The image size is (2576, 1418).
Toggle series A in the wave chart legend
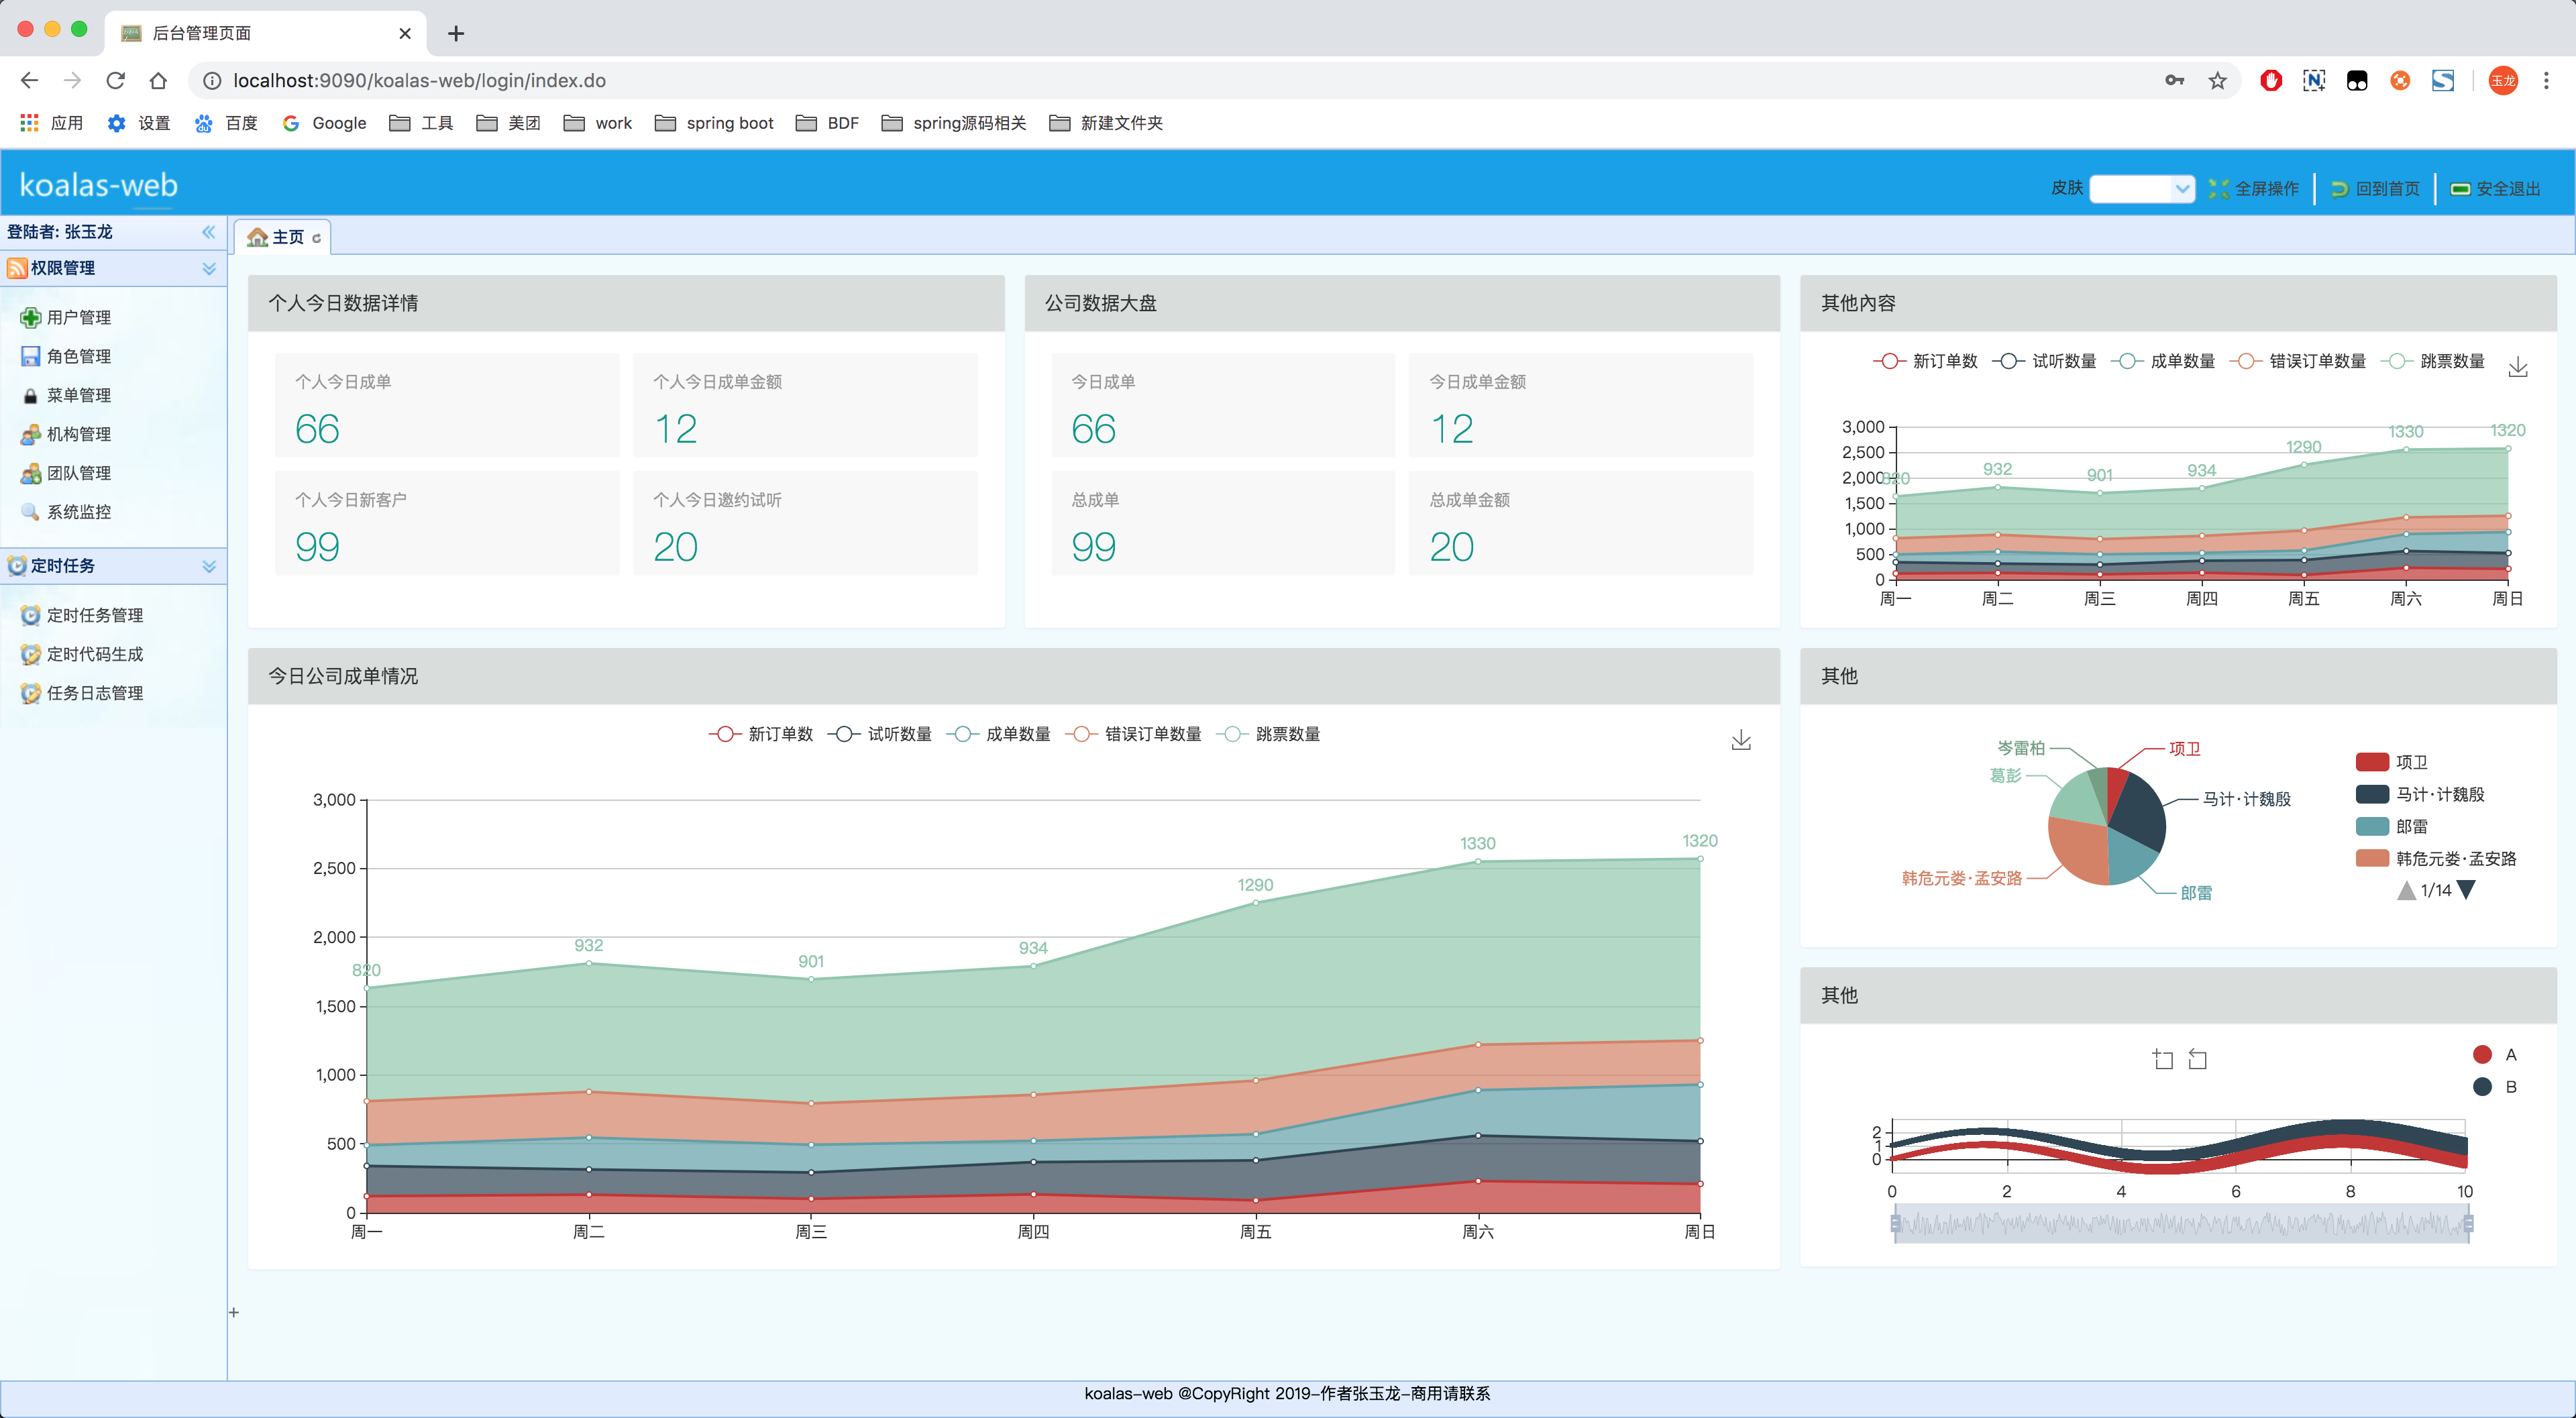pos(2494,1054)
